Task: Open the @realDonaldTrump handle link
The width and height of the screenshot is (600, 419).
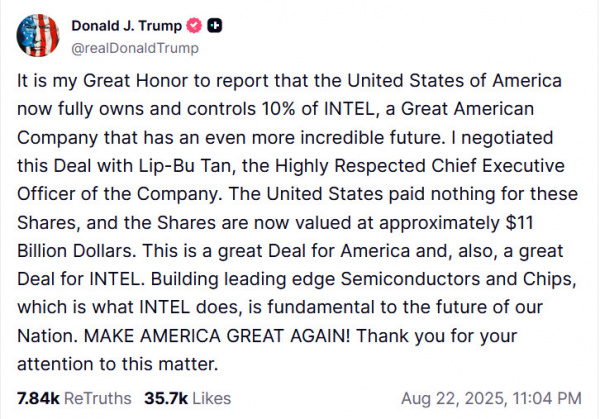Action: (x=133, y=47)
